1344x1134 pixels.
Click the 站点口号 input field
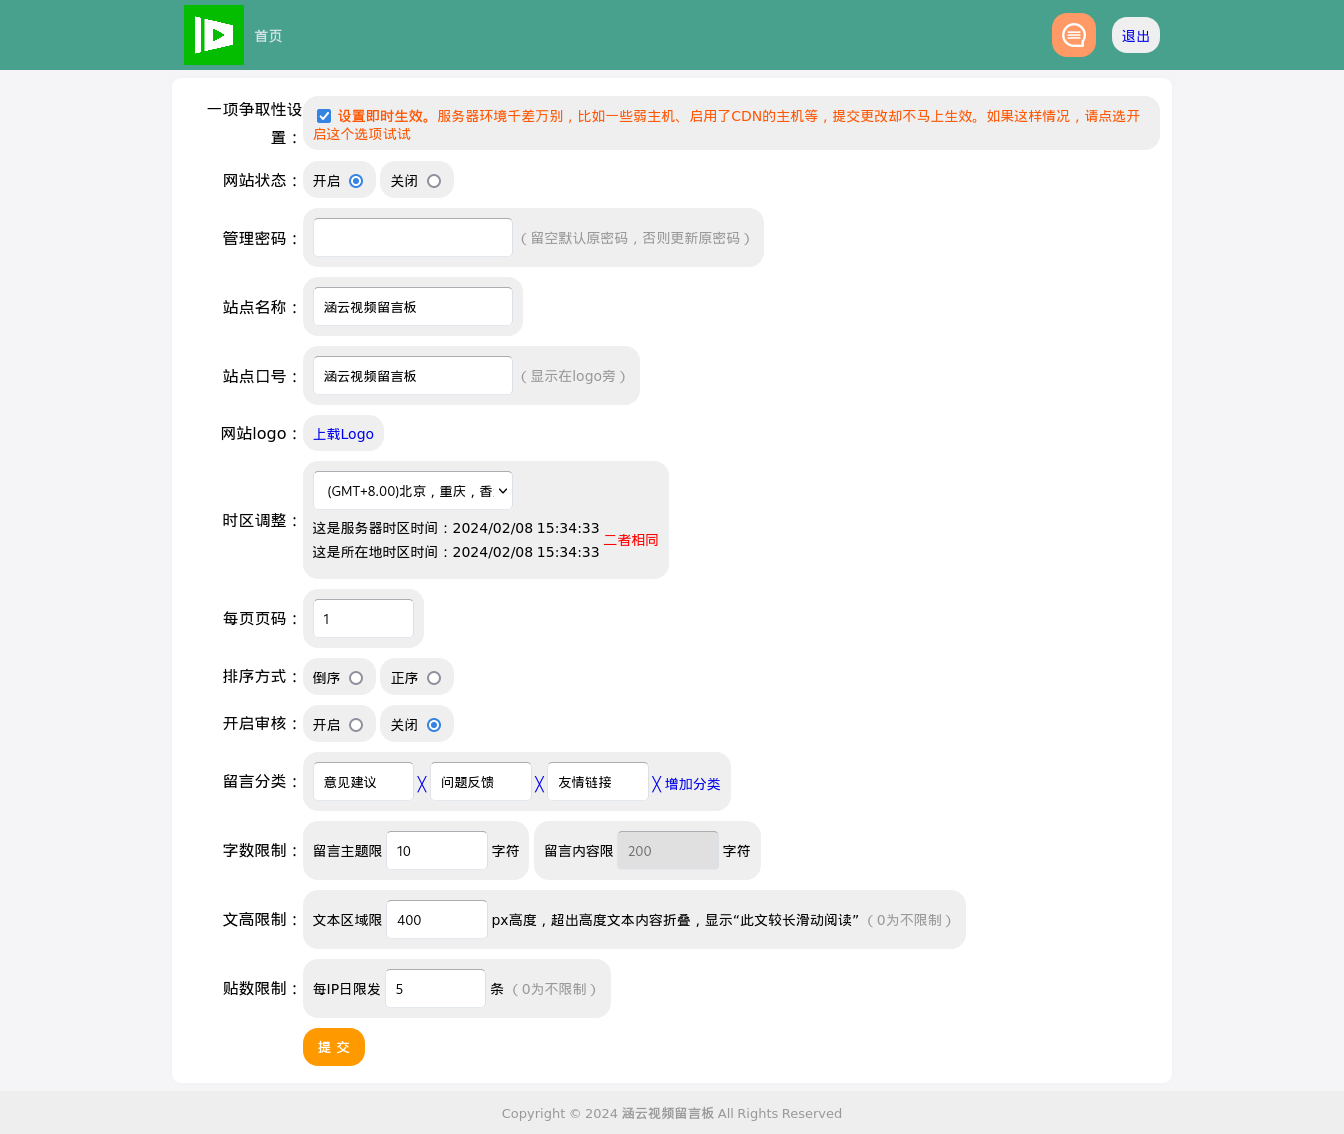pyautogui.click(x=413, y=376)
